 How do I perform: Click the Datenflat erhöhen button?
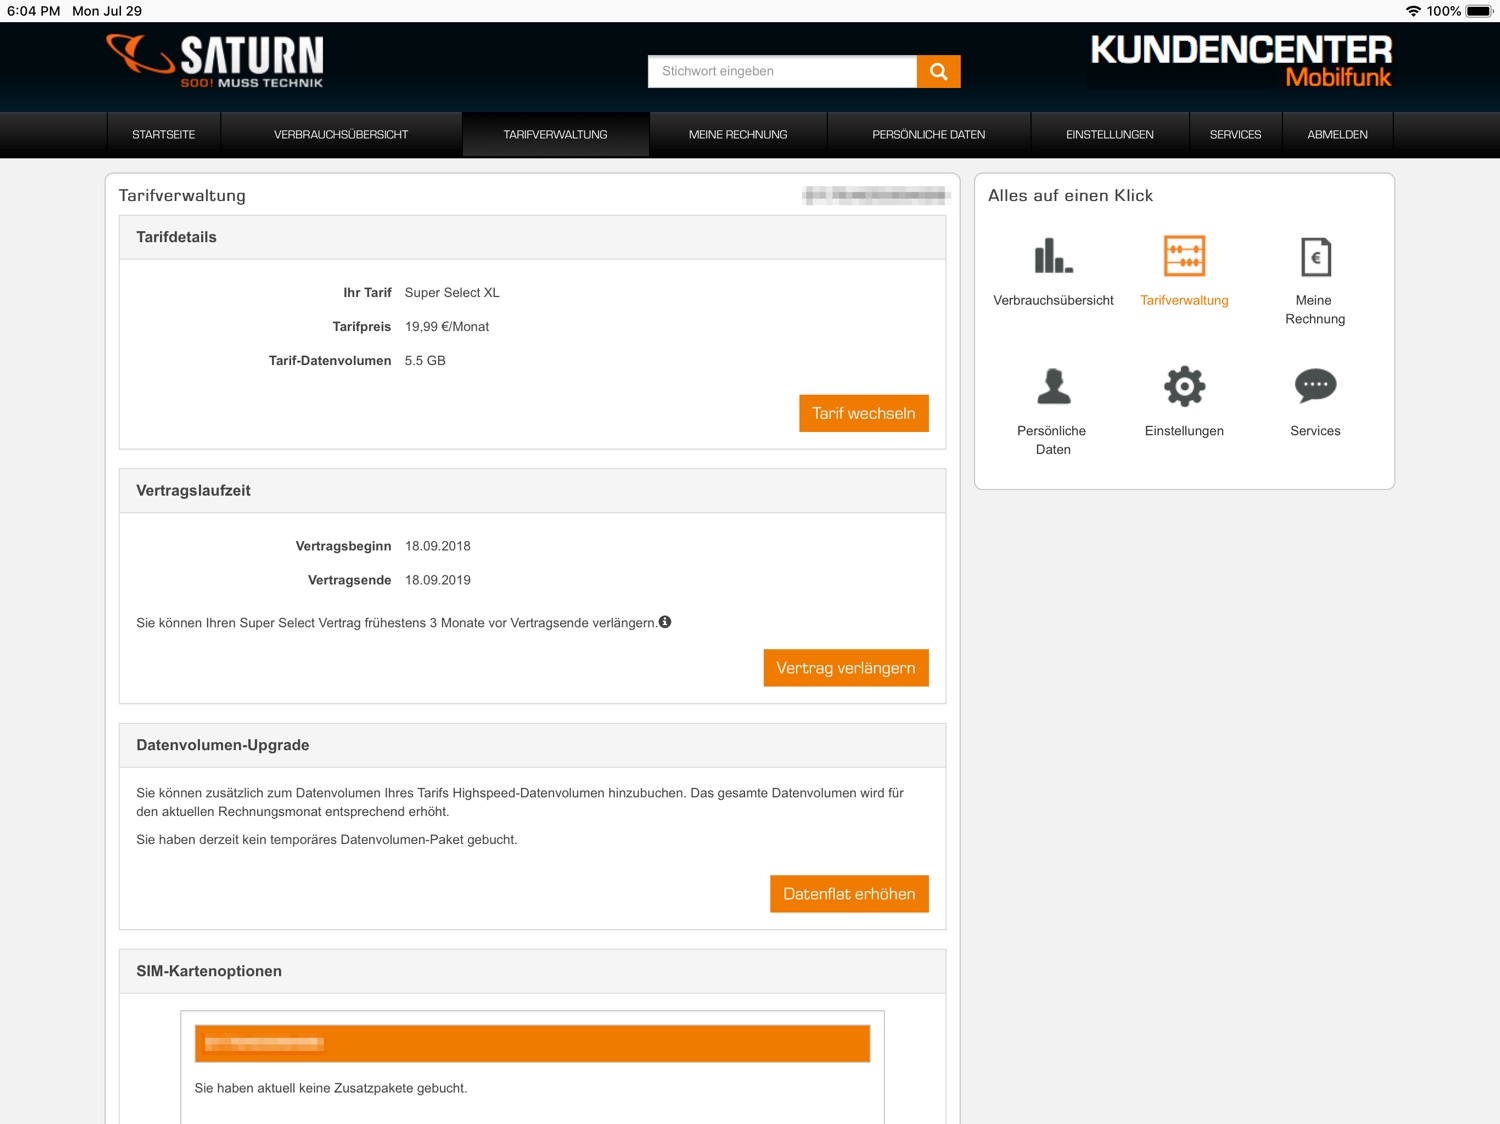tap(849, 894)
